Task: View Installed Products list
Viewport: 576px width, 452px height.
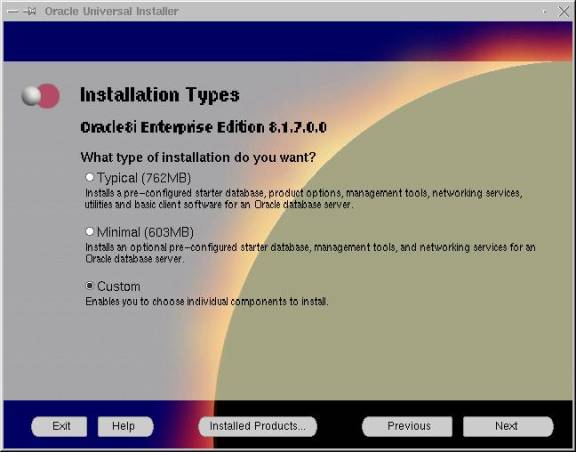Action: pyautogui.click(x=258, y=426)
